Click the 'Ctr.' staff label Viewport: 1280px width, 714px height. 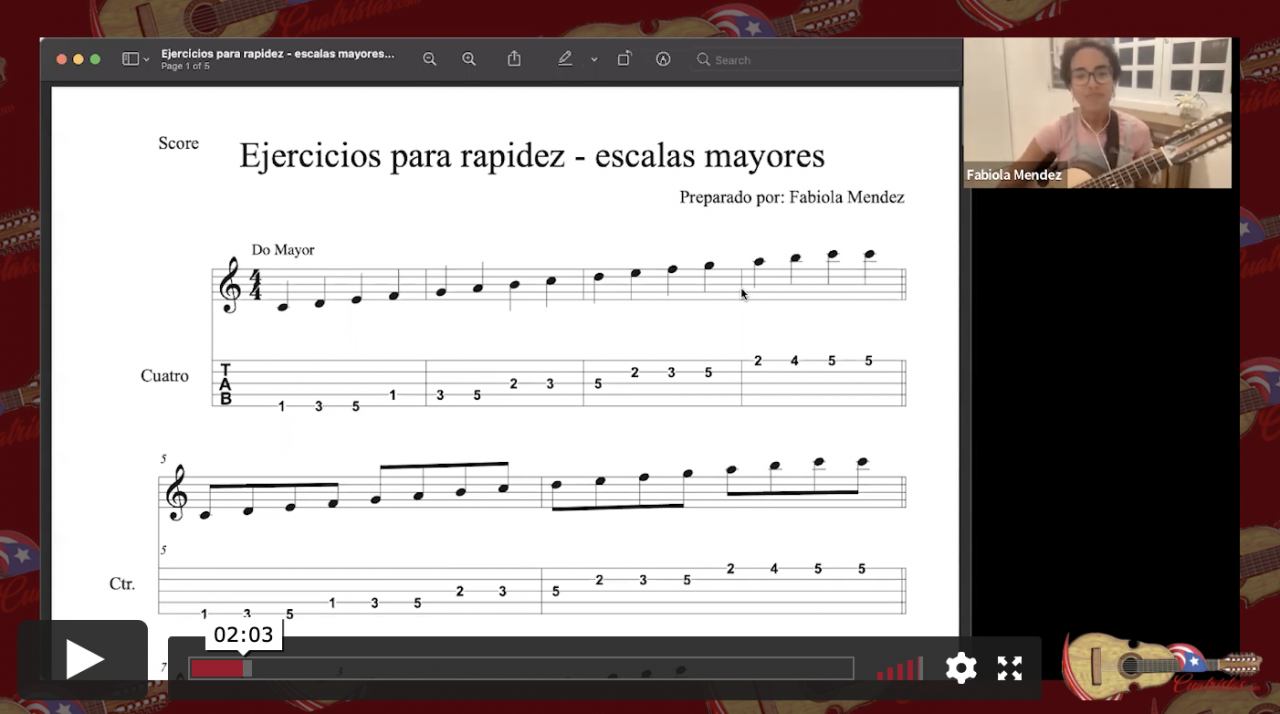[x=122, y=583]
